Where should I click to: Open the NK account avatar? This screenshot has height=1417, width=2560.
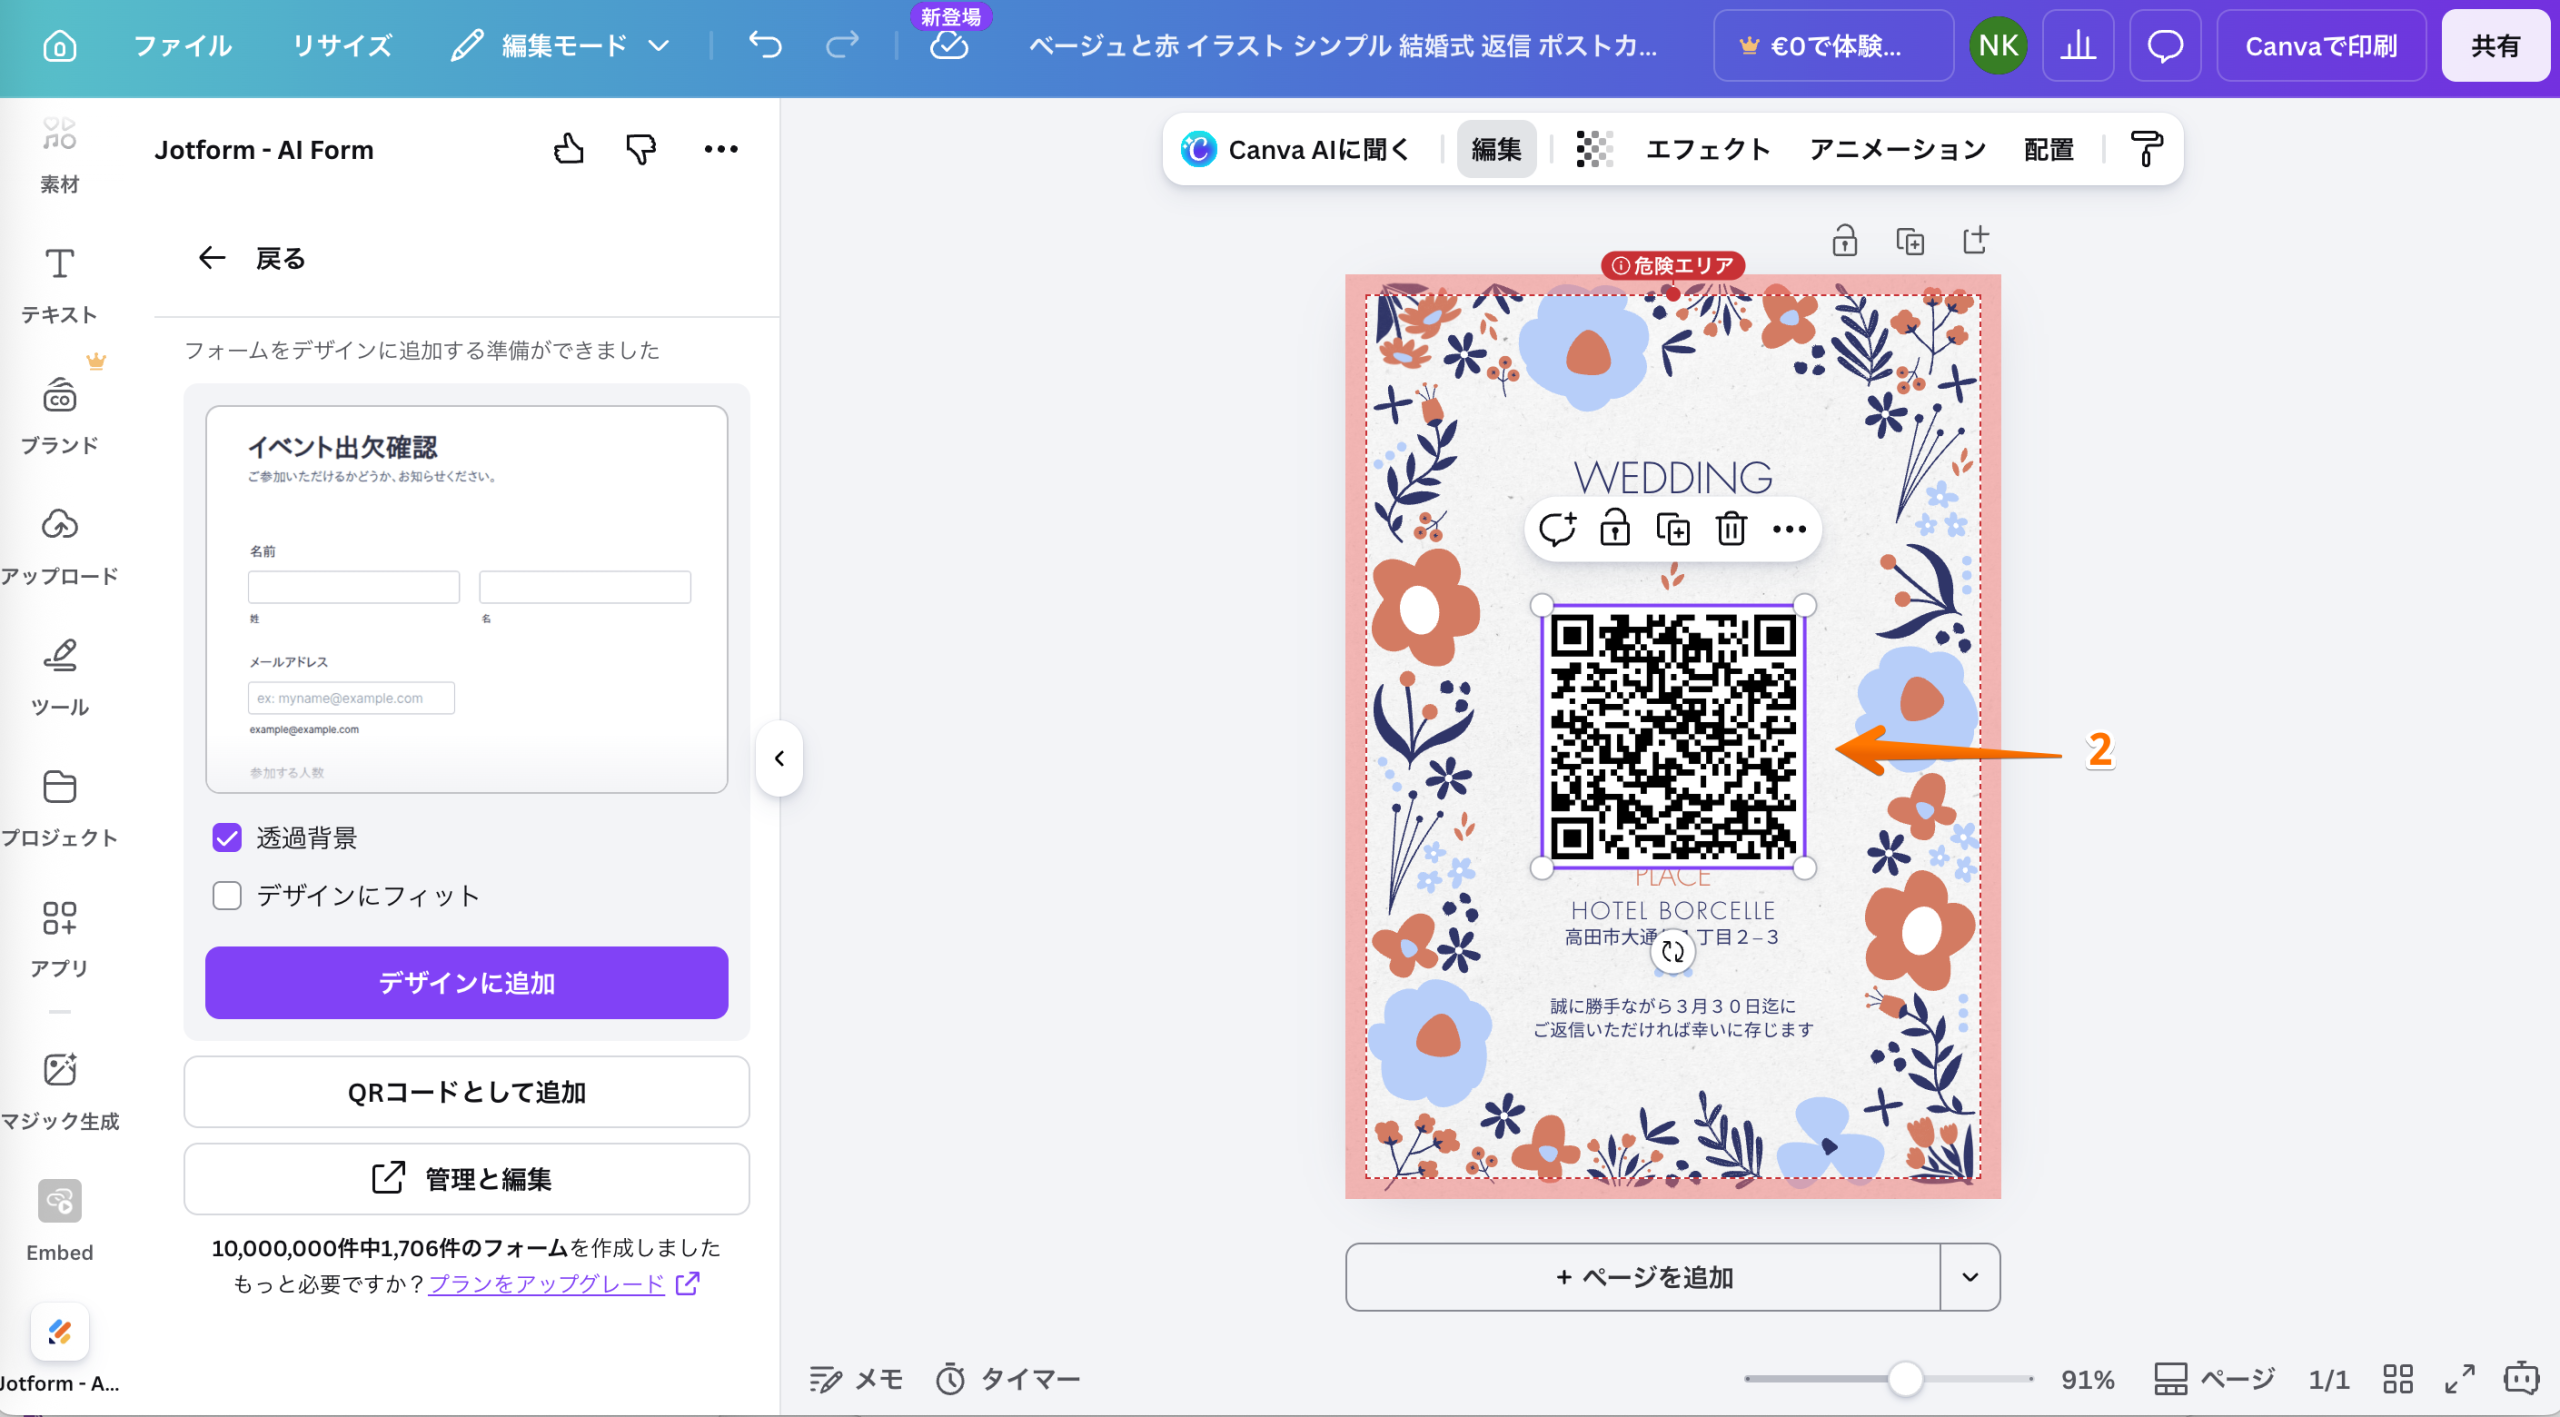point(1999,46)
